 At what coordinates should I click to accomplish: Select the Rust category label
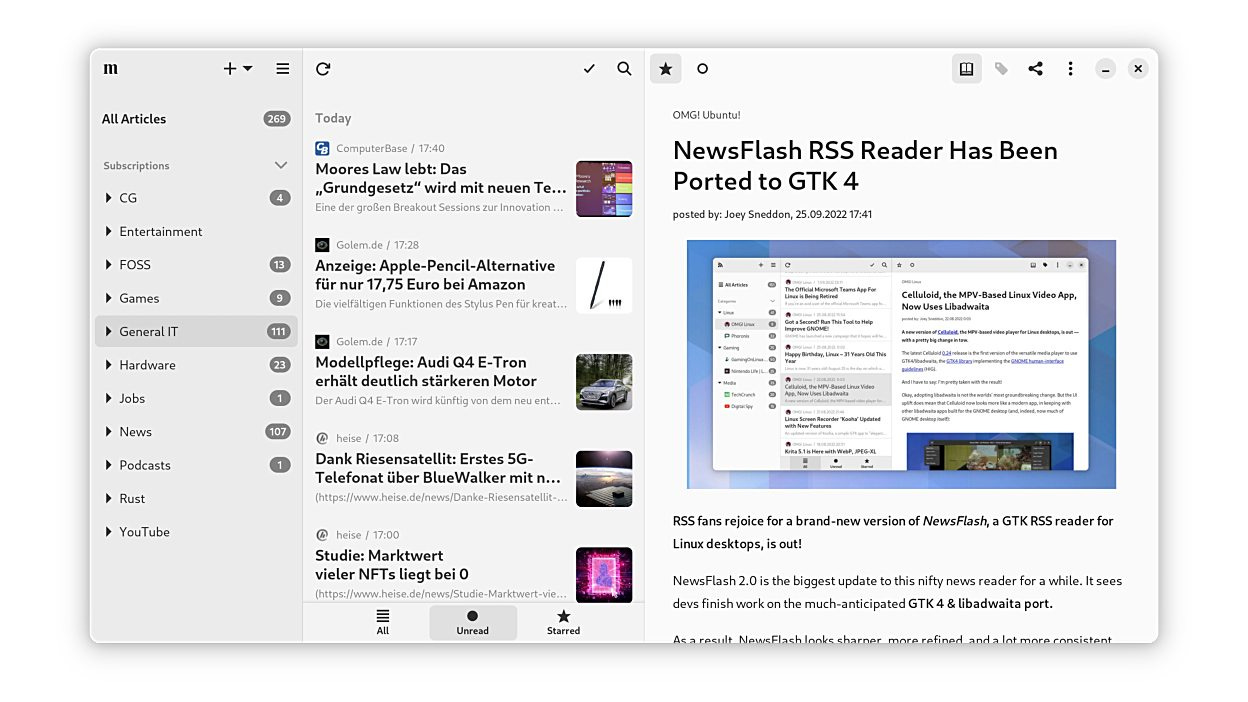(x=132, y=498)
